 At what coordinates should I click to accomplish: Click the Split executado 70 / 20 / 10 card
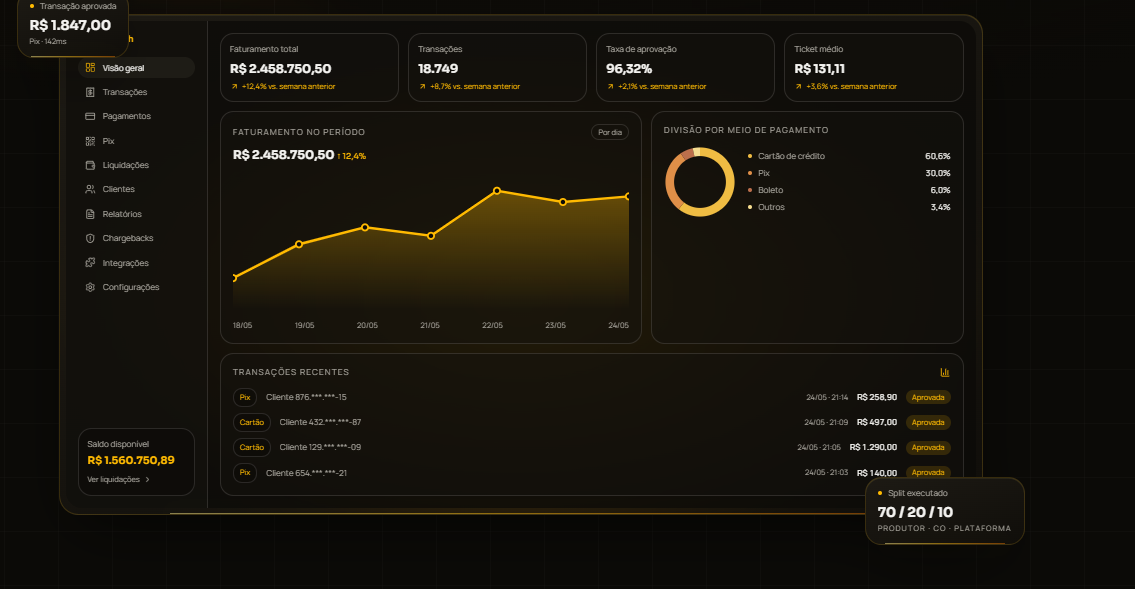(x=945, y=511)
